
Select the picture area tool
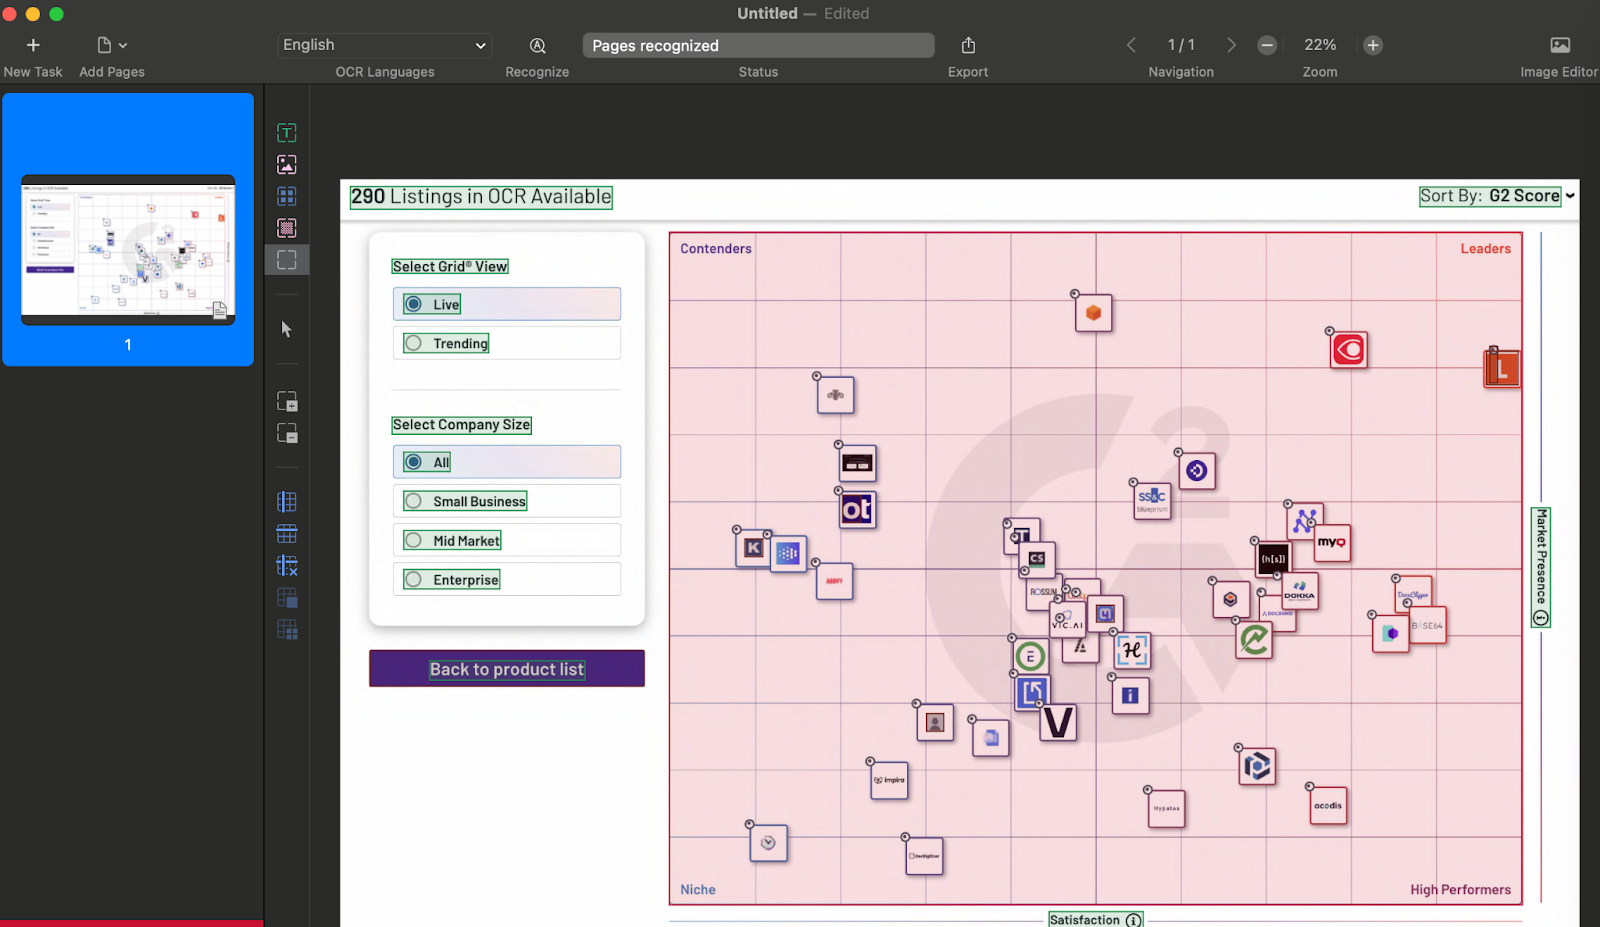pos(287,165)
